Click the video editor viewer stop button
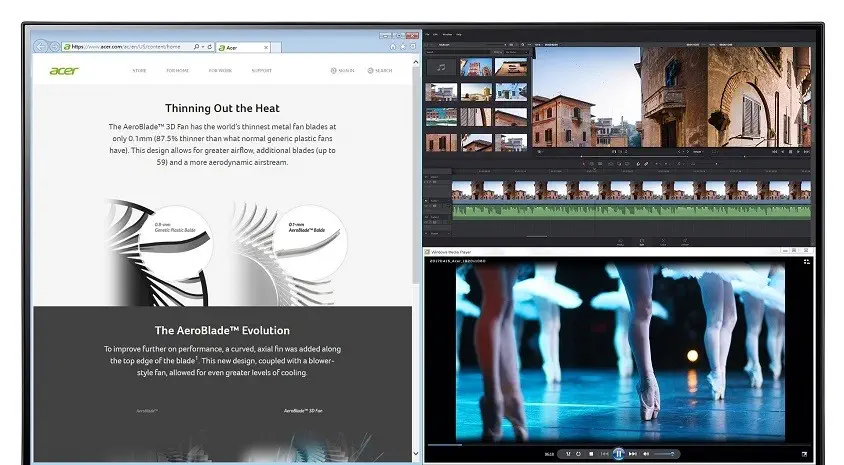 (790, 152)
